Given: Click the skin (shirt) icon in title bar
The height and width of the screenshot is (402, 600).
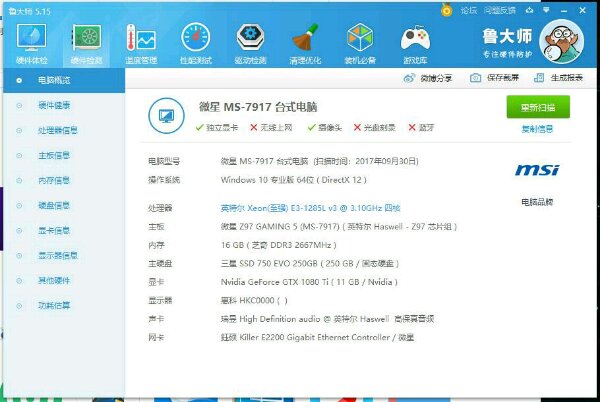Looking at the screenshot, I should click(x=530, y=10).
